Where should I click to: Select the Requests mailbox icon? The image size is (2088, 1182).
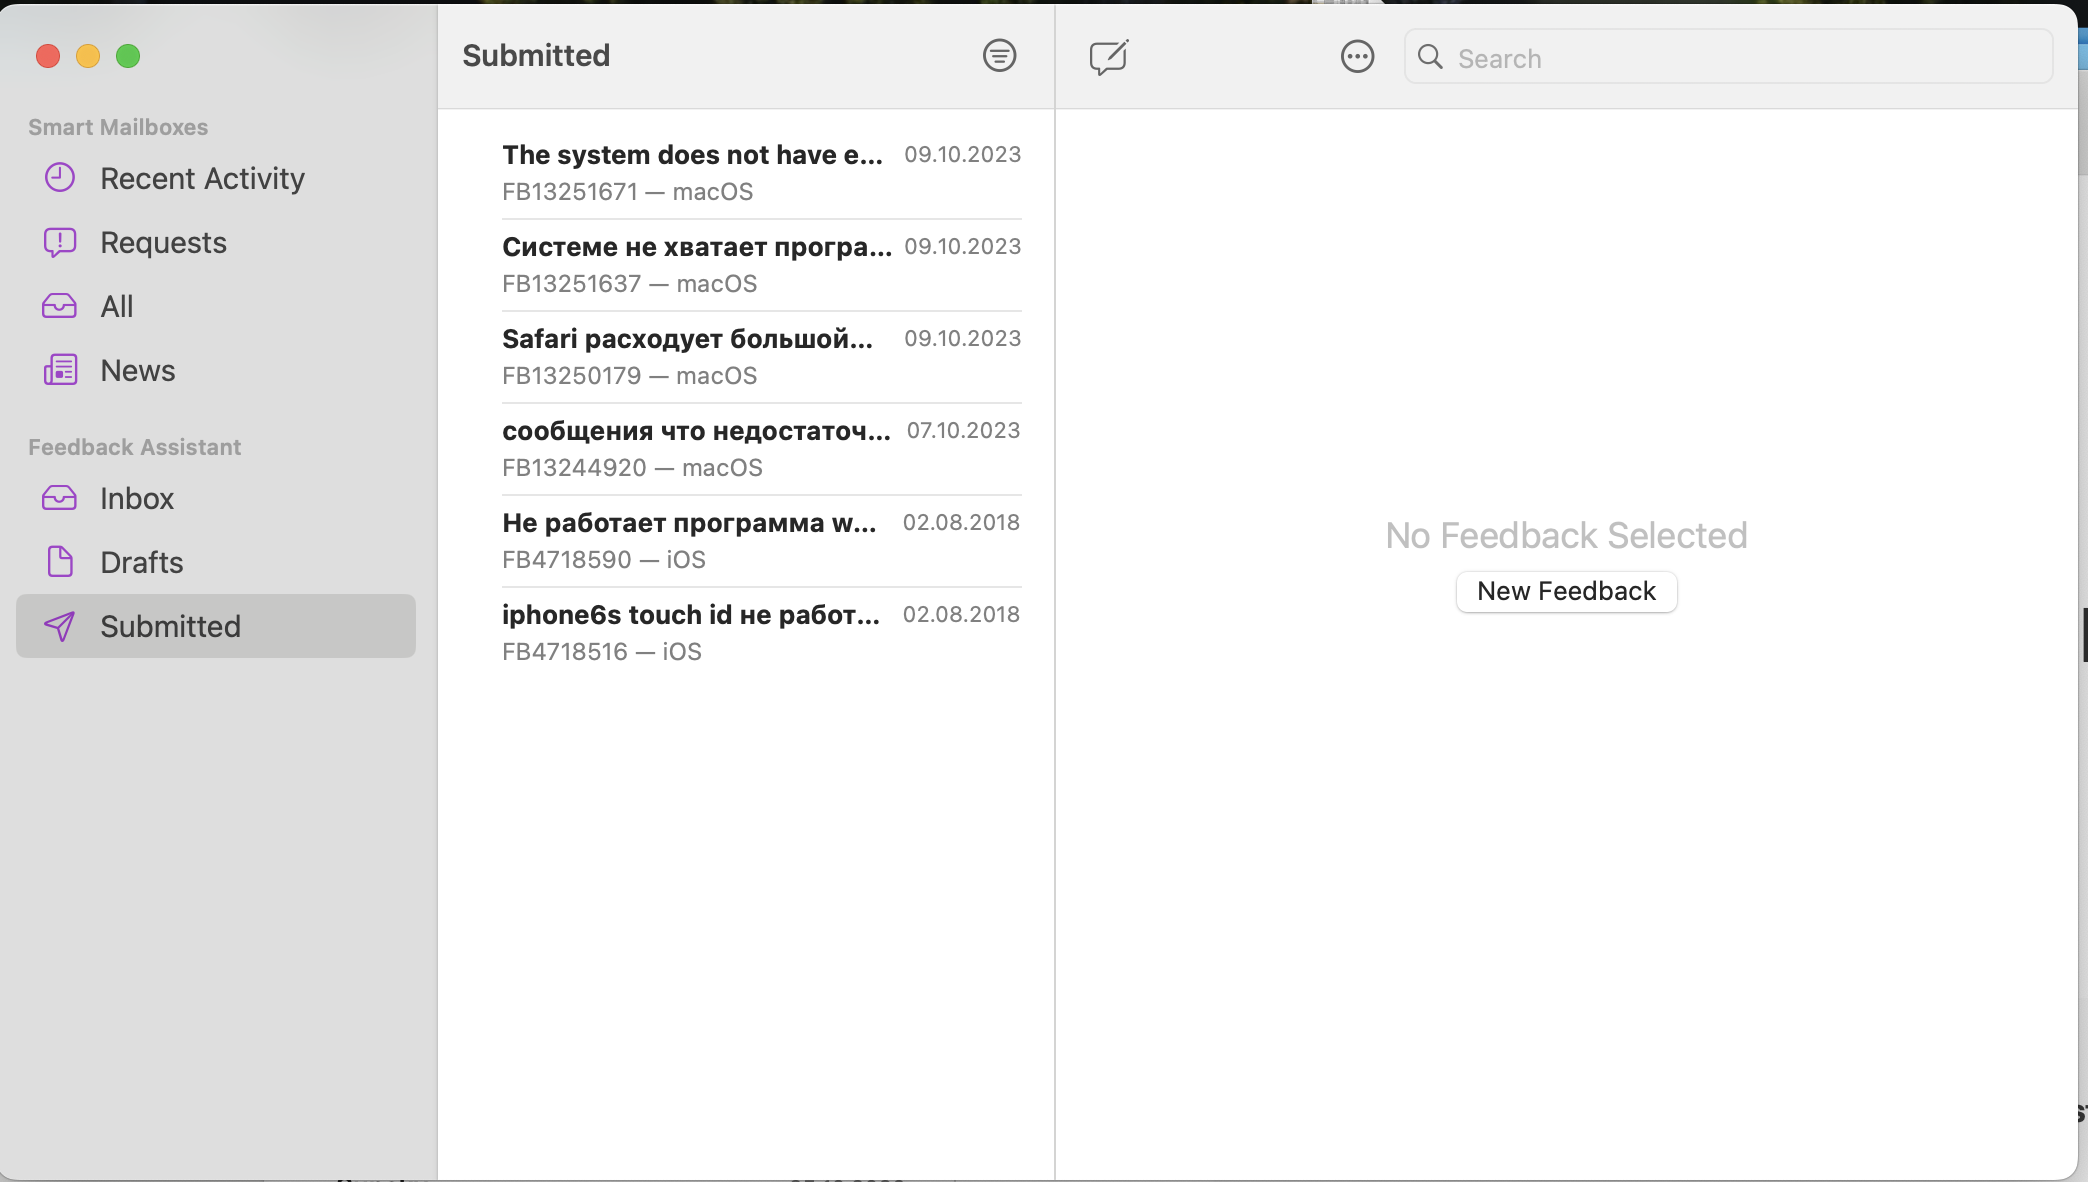coord(60,242)
